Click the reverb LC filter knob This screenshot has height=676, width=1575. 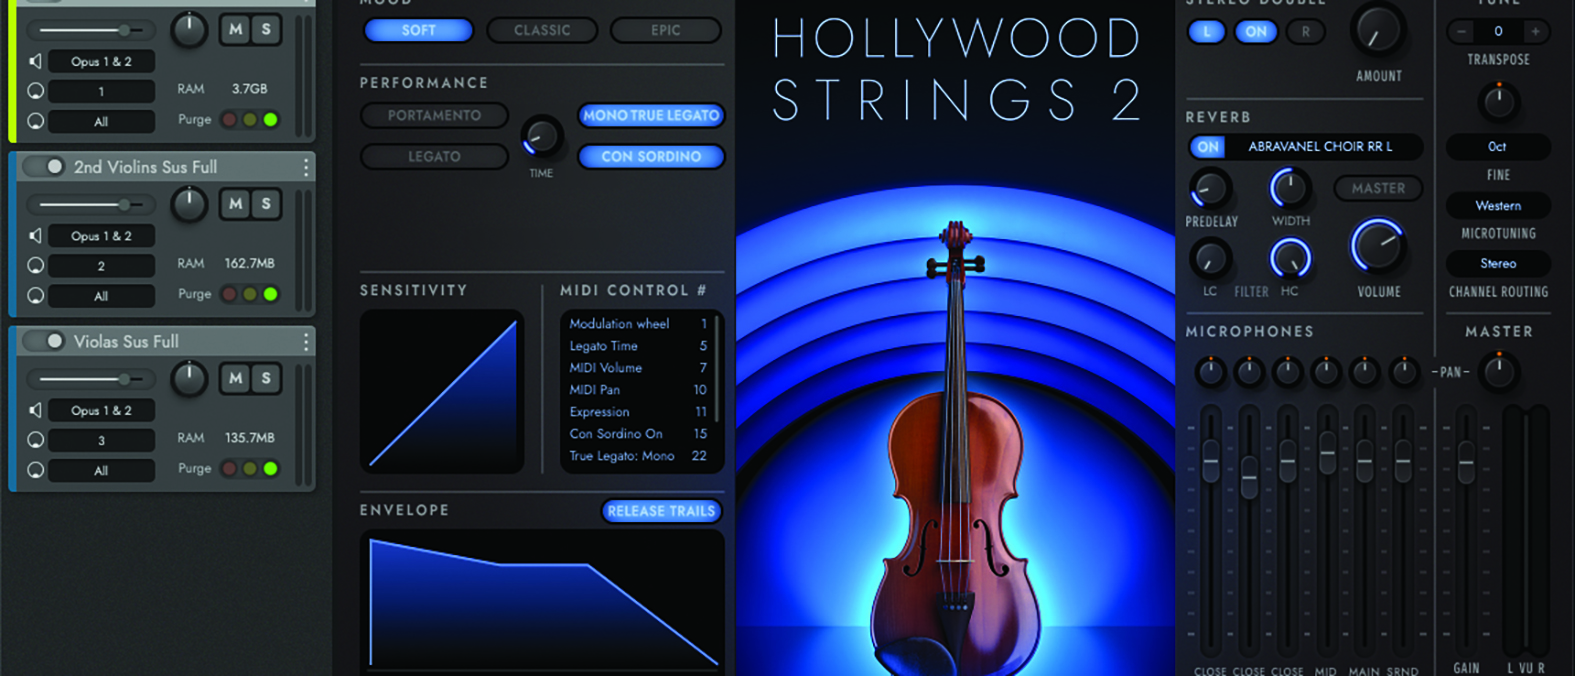(1210, 259)
